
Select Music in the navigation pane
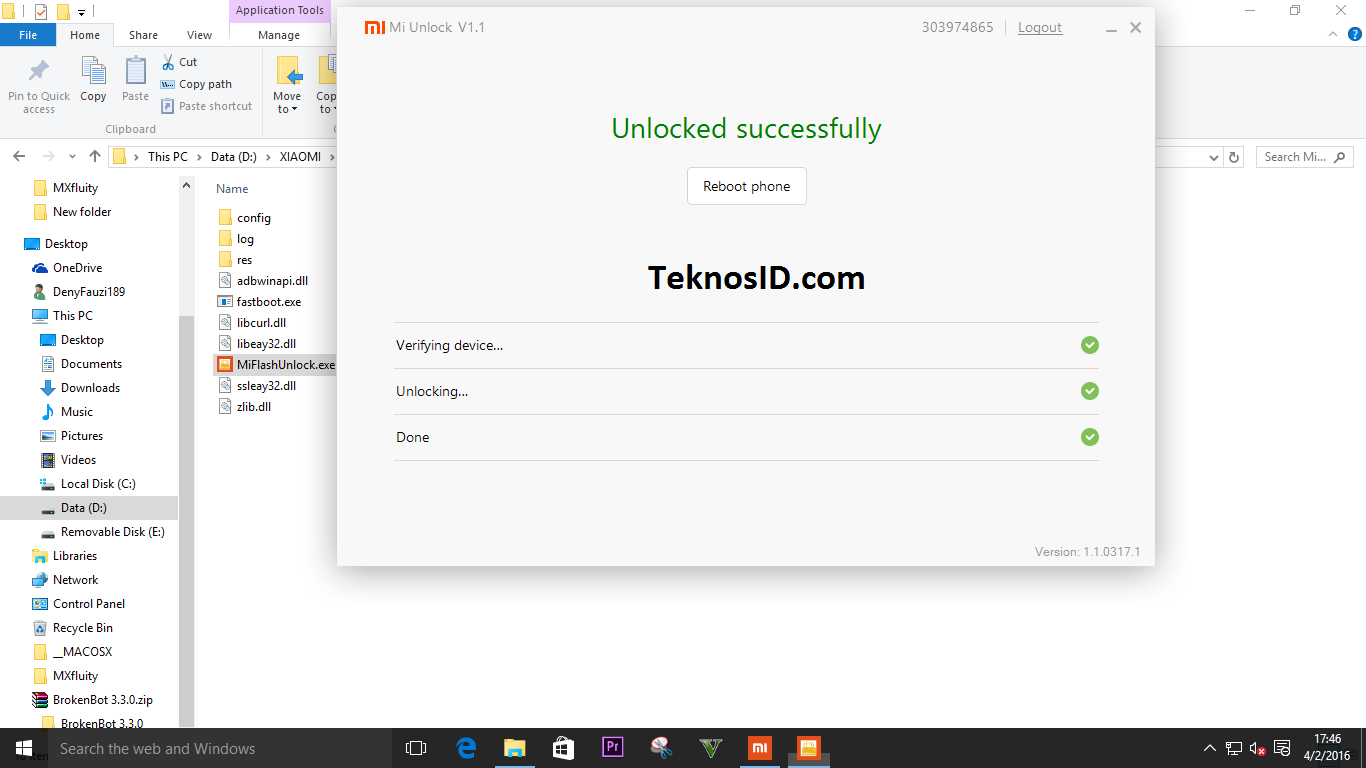tap(66, 412)
